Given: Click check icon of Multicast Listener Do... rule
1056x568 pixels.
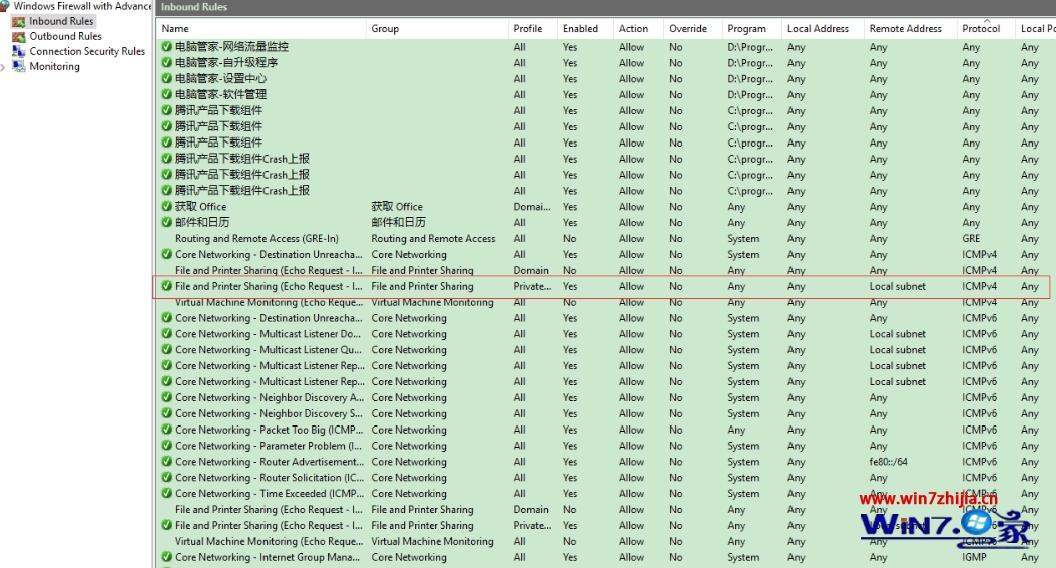Looking at the screenshot, I should pyautogui.click(x=166, y=334).
